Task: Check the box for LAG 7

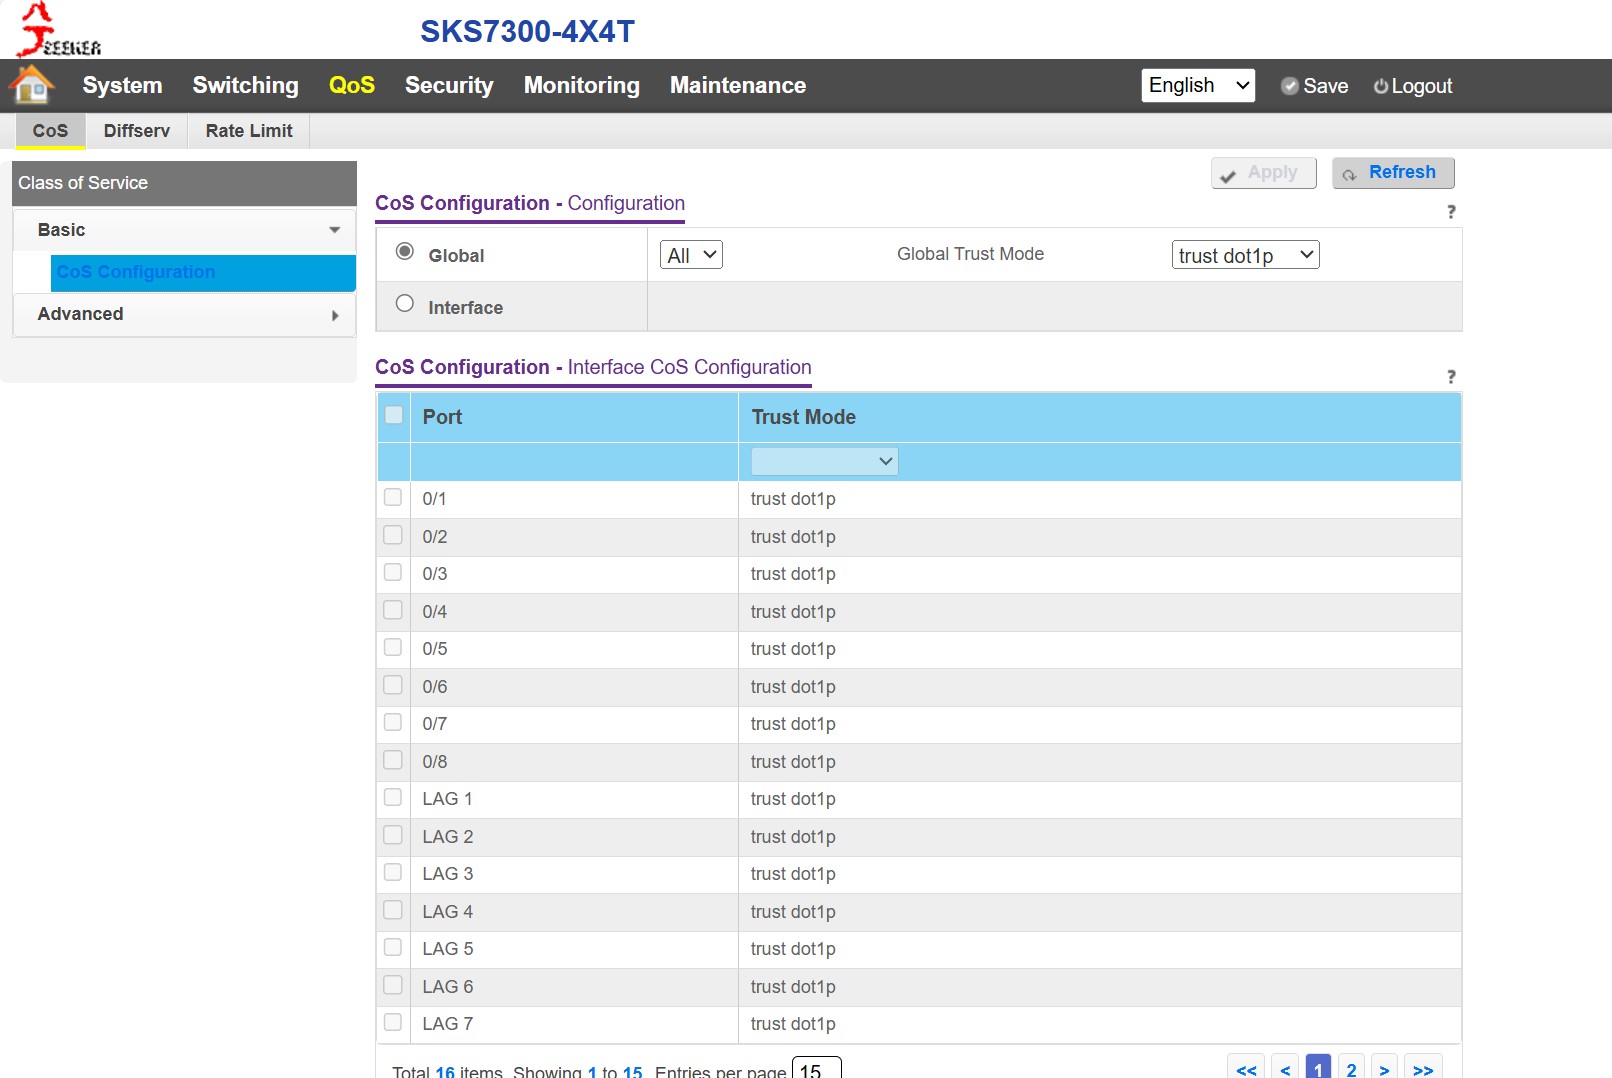Action: [393, 1023]
